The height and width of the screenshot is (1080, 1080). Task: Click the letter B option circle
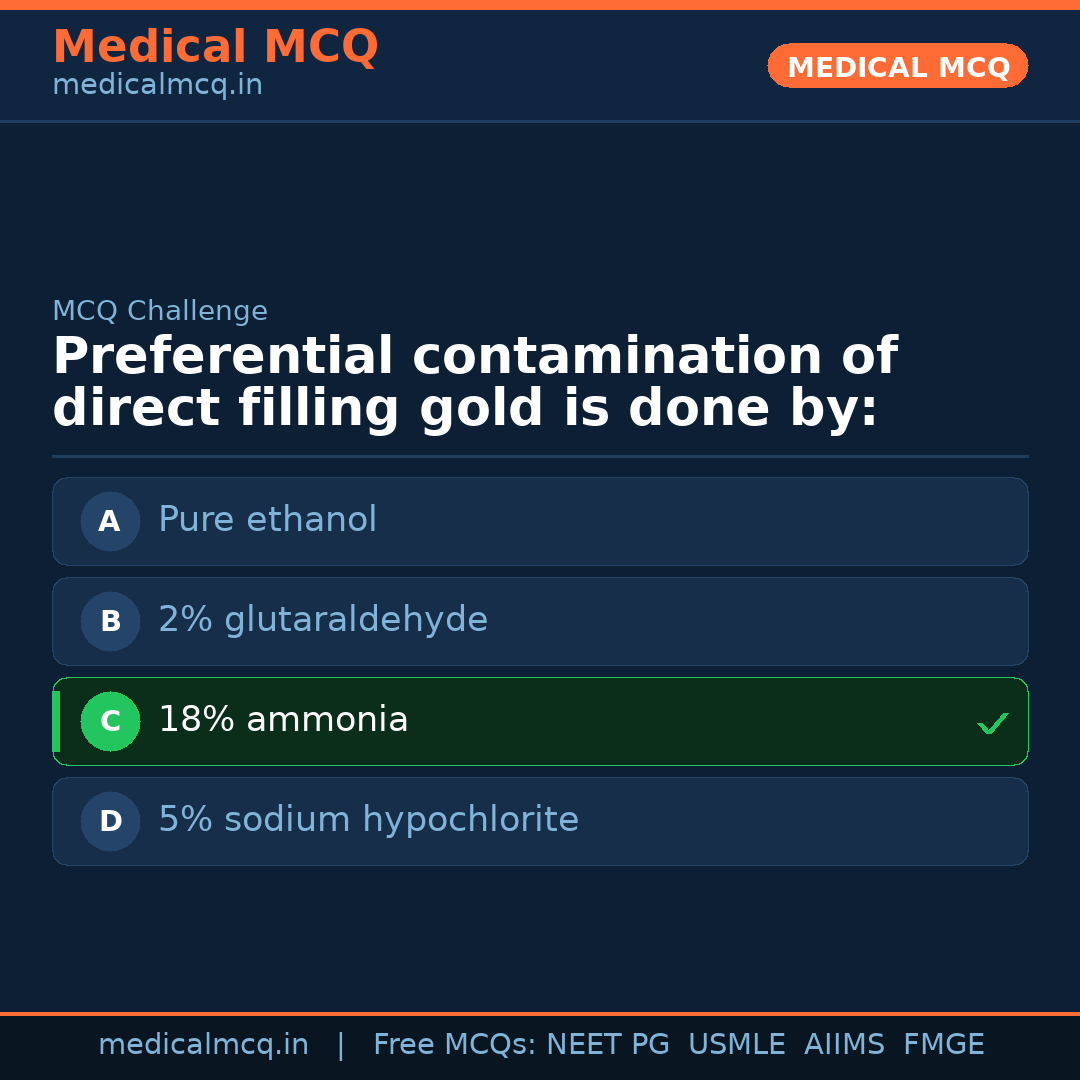coord(110,621)
